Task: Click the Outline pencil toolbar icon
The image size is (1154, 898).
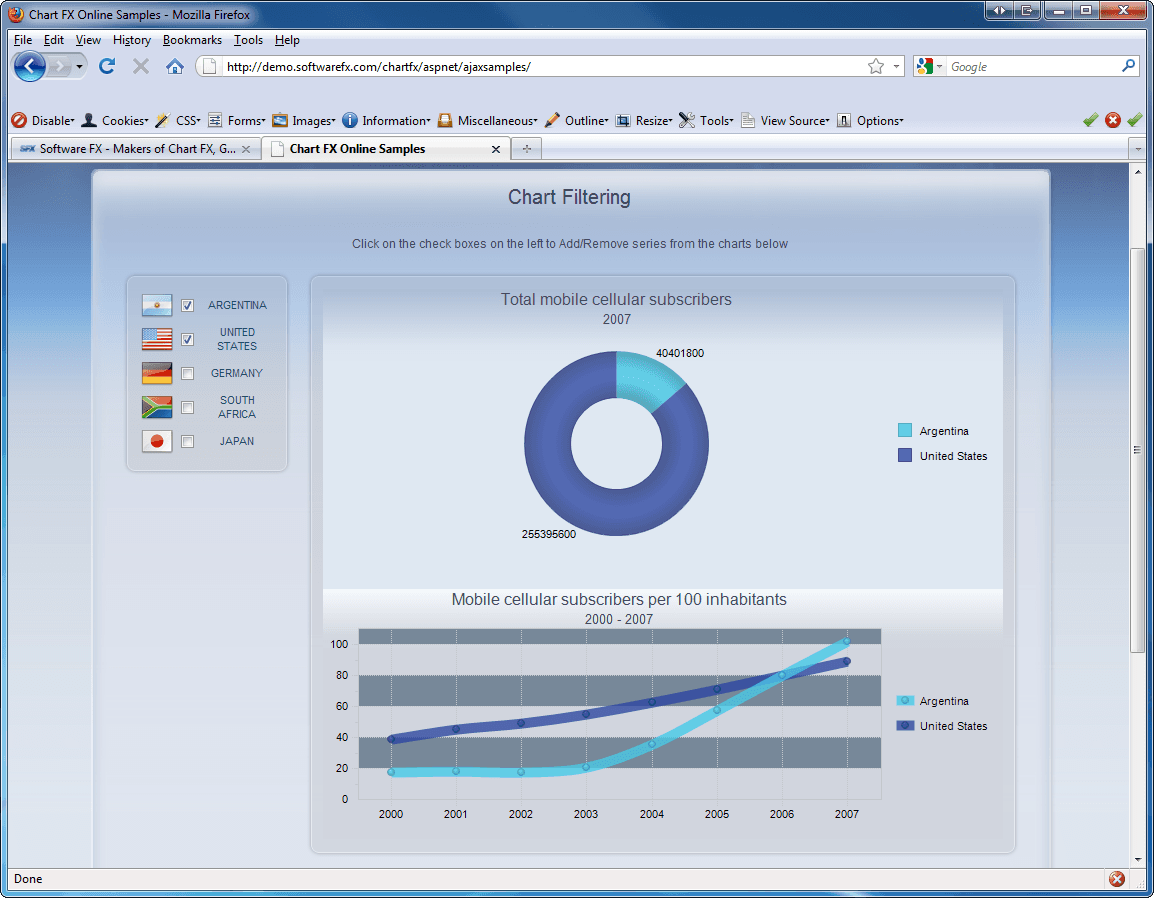Action: (552, 120)
